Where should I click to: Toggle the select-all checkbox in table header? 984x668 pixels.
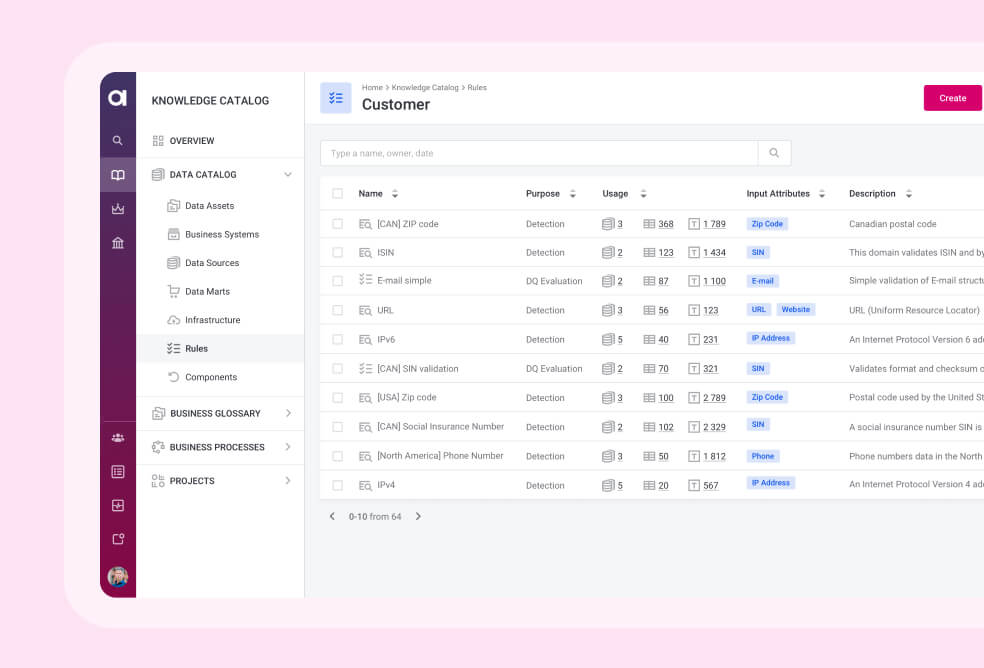(337, 194)
